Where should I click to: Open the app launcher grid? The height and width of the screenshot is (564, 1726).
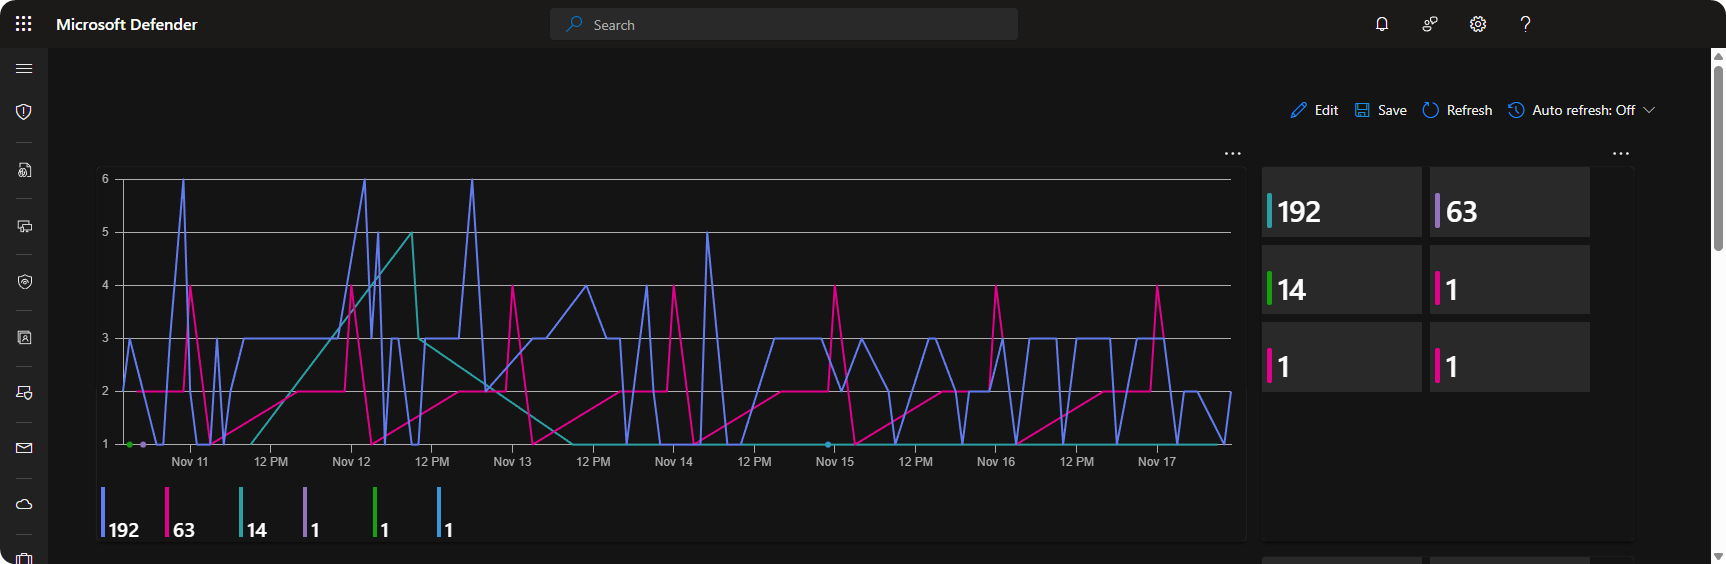24,24
